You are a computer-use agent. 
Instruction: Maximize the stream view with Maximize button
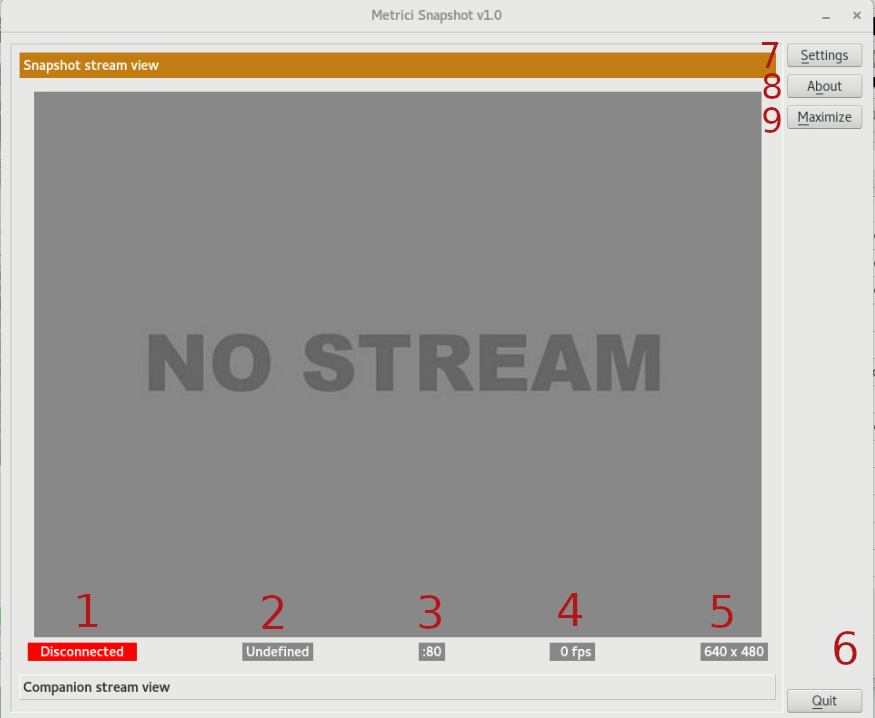824,117
